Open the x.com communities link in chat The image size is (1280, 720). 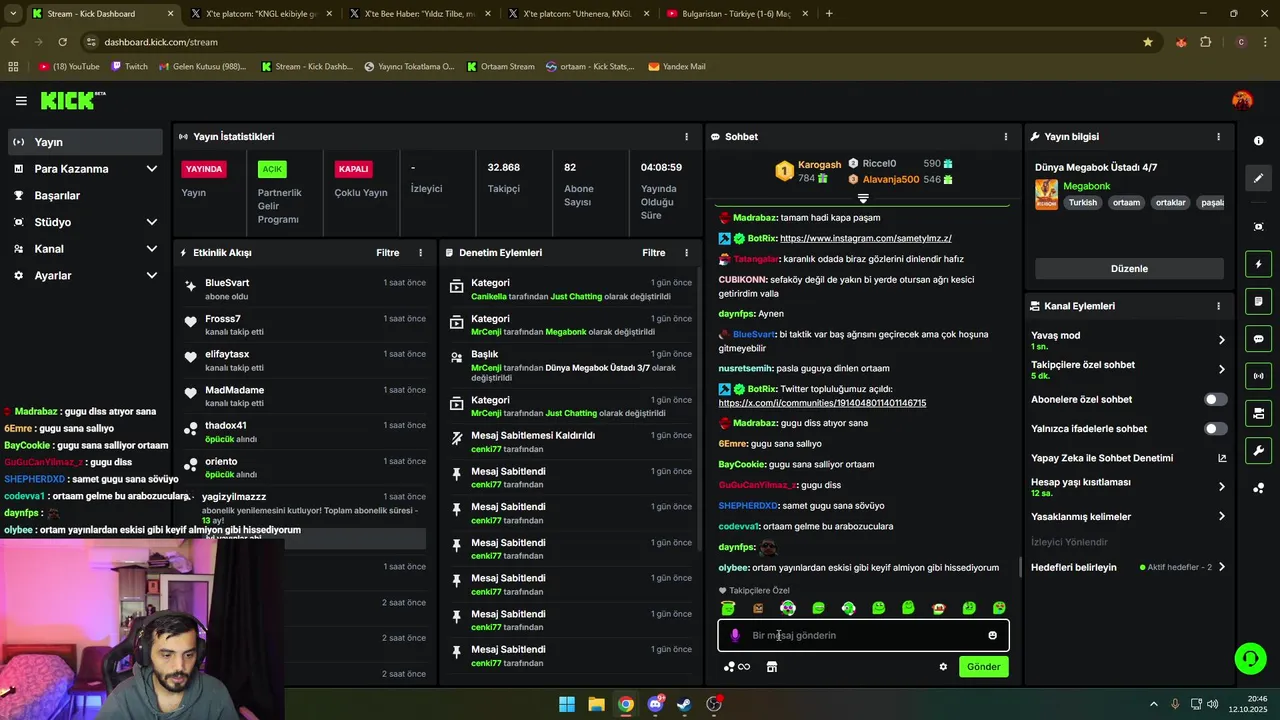click(822, 403)
